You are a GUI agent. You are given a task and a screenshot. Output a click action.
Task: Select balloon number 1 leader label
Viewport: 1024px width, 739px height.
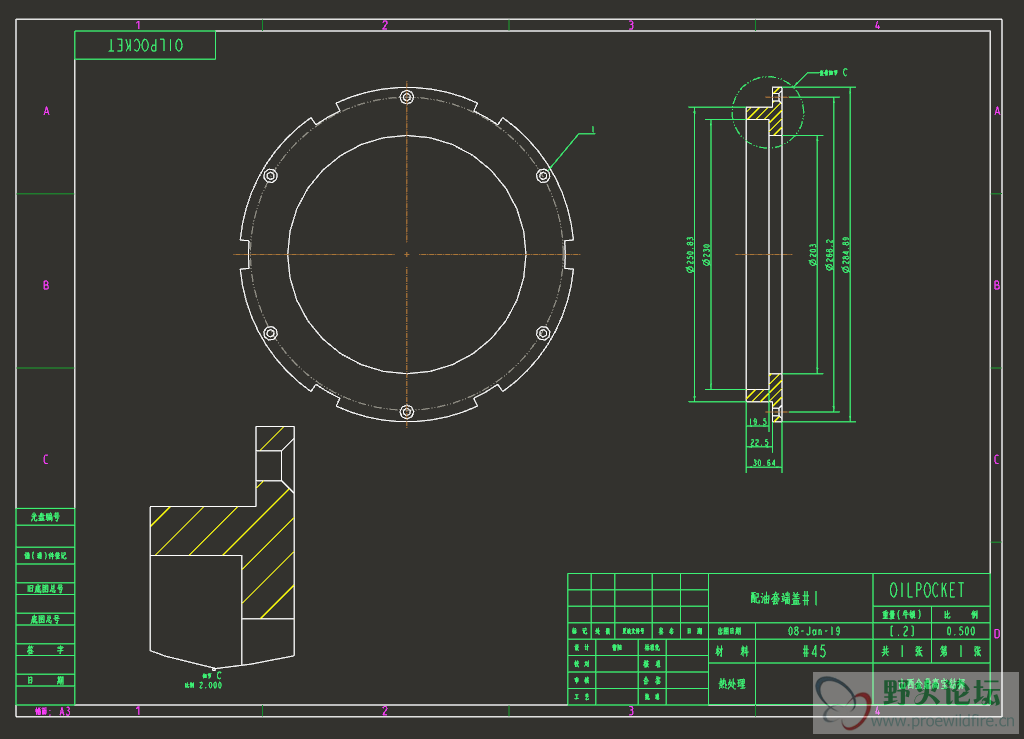[x=593, y=130]
